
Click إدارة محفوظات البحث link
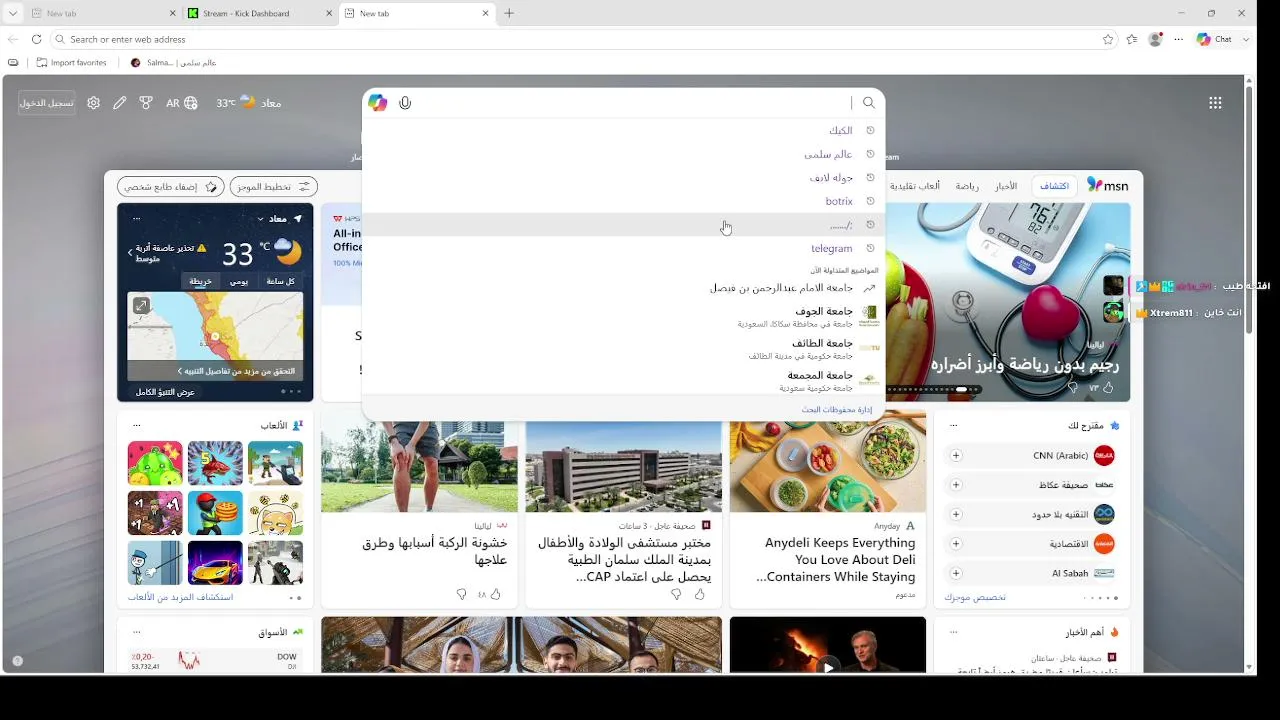837,409
